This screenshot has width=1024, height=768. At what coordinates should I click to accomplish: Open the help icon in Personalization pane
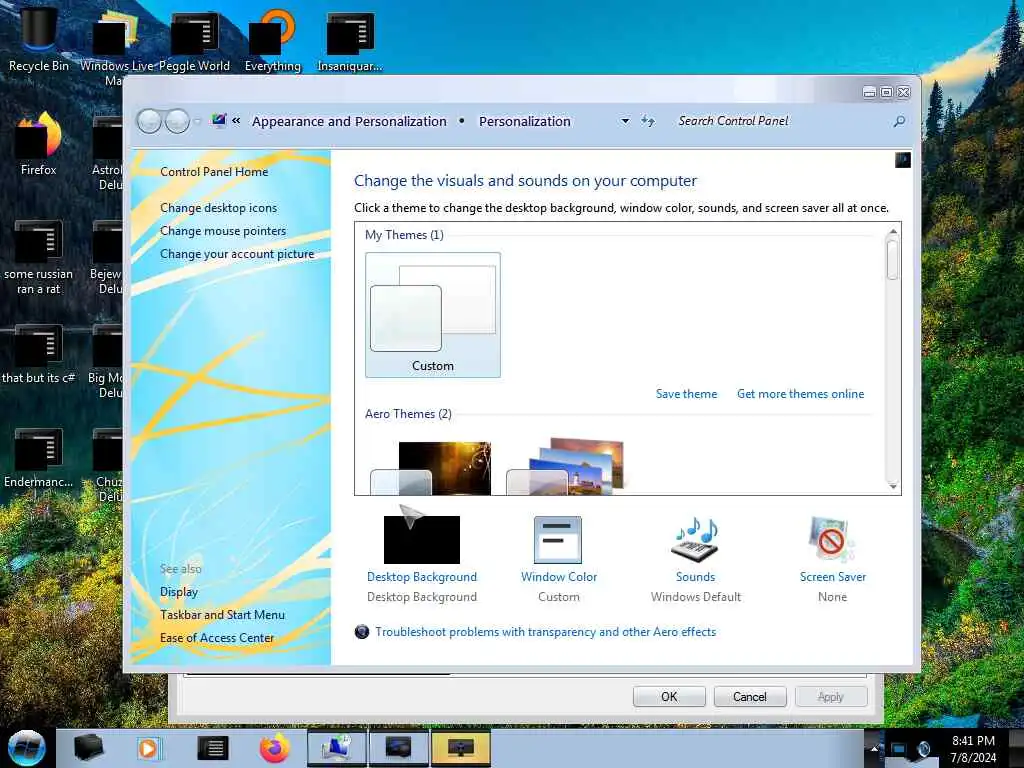[x=903, y=160]
